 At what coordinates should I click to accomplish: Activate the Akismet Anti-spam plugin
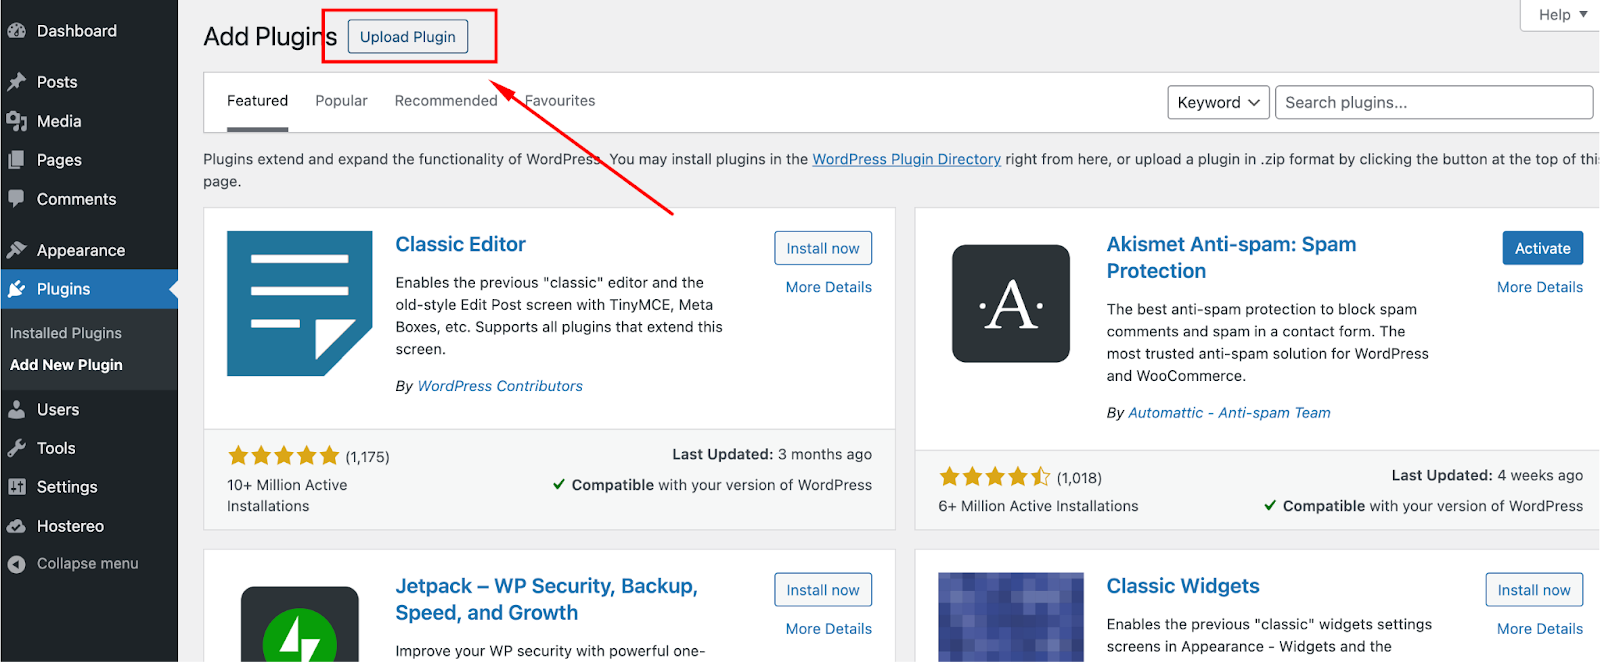click(1542, 248)
